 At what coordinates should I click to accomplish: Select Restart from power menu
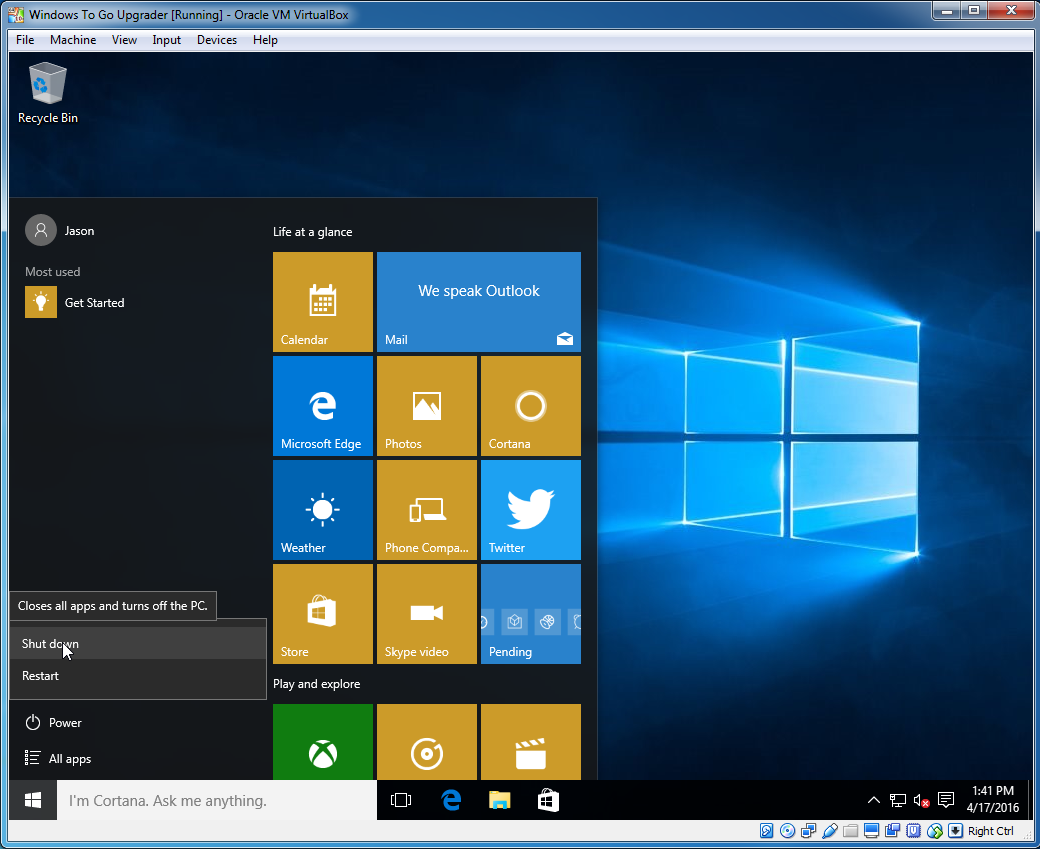coord(138,676)
